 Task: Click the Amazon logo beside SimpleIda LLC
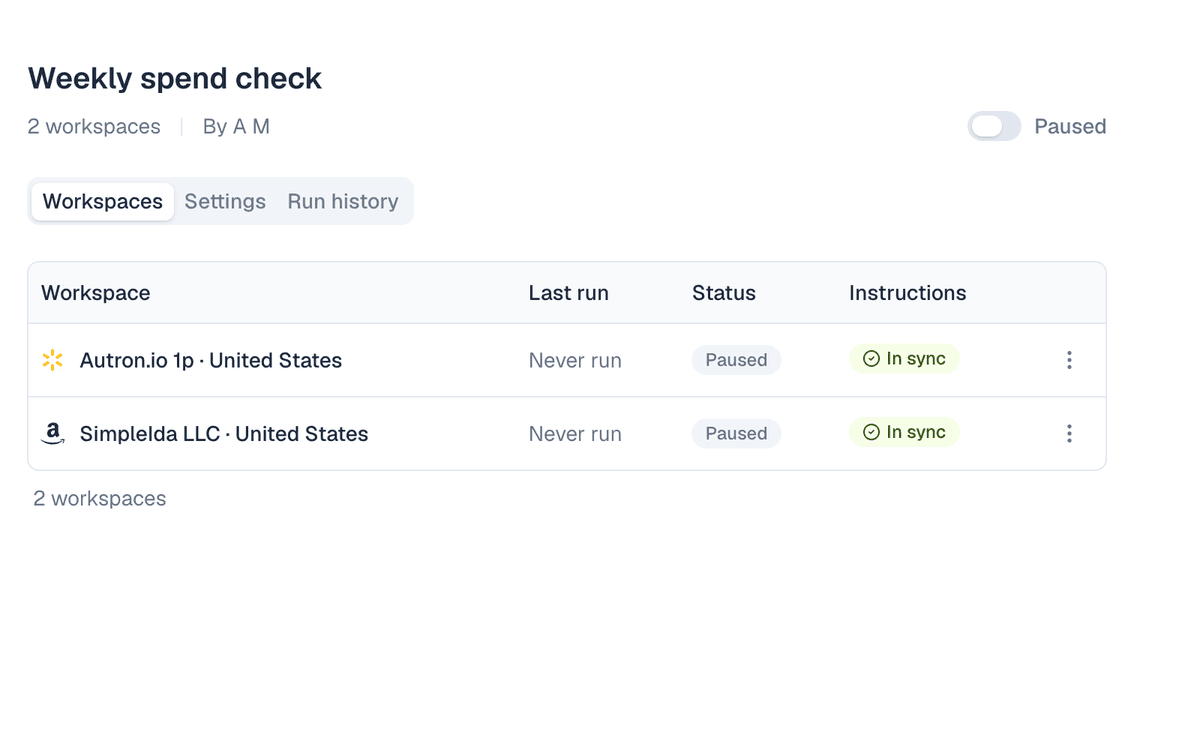click(x=53, y=434)
